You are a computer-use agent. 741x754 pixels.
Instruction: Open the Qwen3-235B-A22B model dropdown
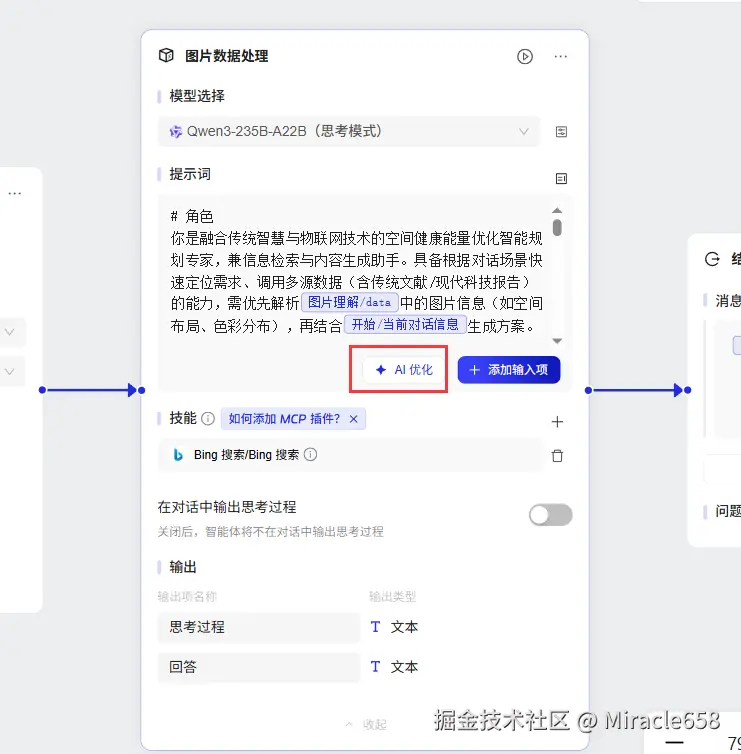point(349,131)
